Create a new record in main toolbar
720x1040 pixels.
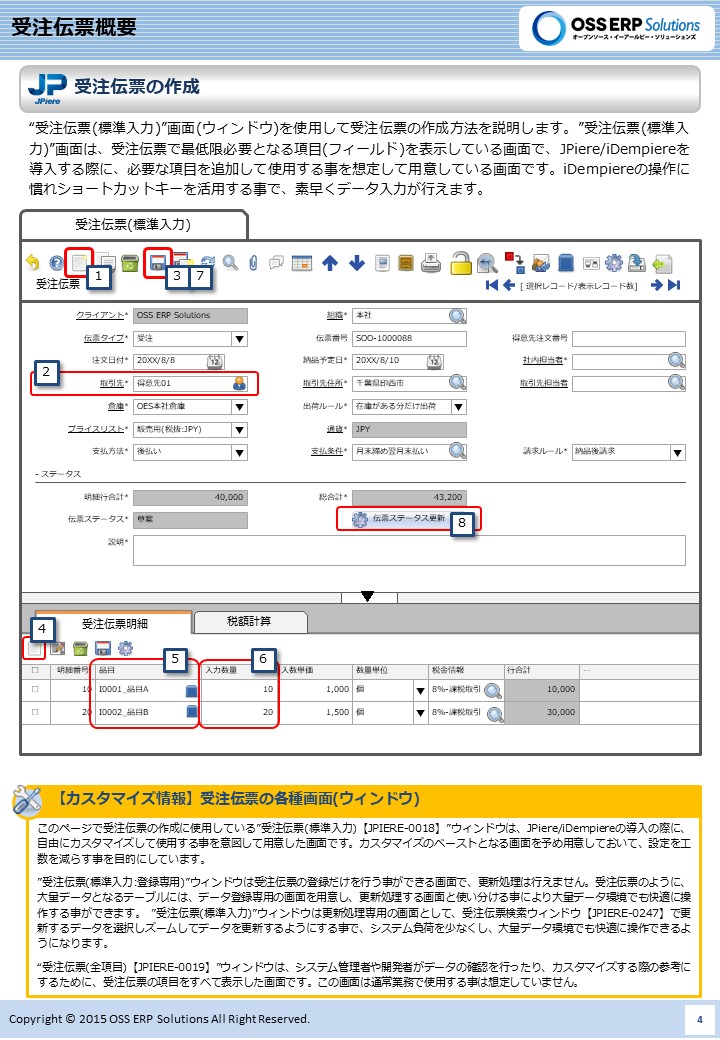click(x=79, y=263)
